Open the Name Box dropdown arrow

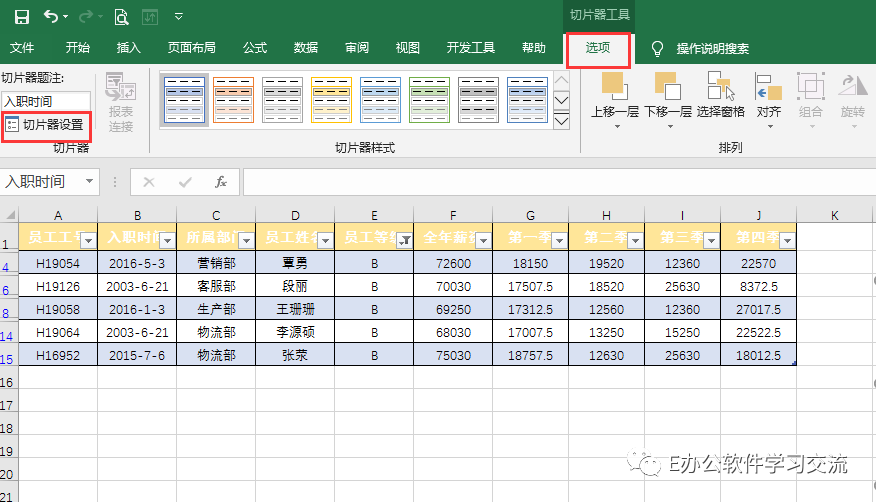(x=89, y=181)
